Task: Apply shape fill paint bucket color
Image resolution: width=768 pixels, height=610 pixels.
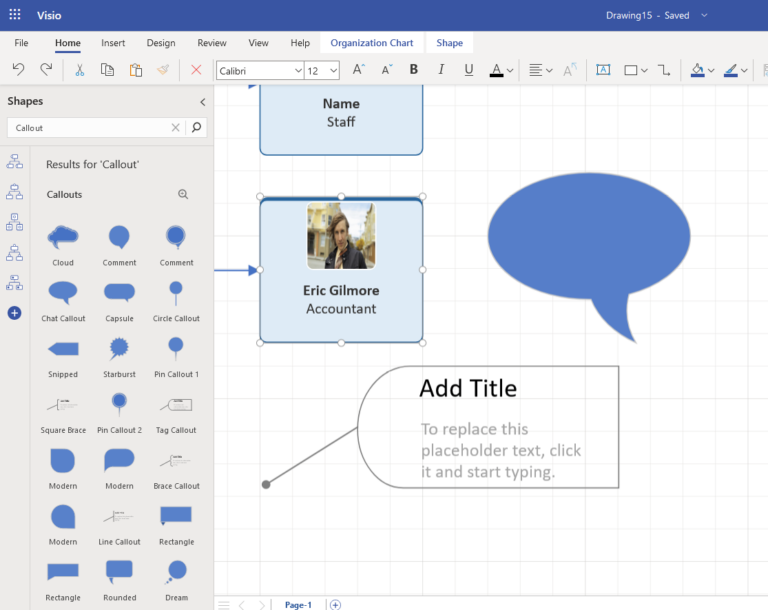Action: 697,70
